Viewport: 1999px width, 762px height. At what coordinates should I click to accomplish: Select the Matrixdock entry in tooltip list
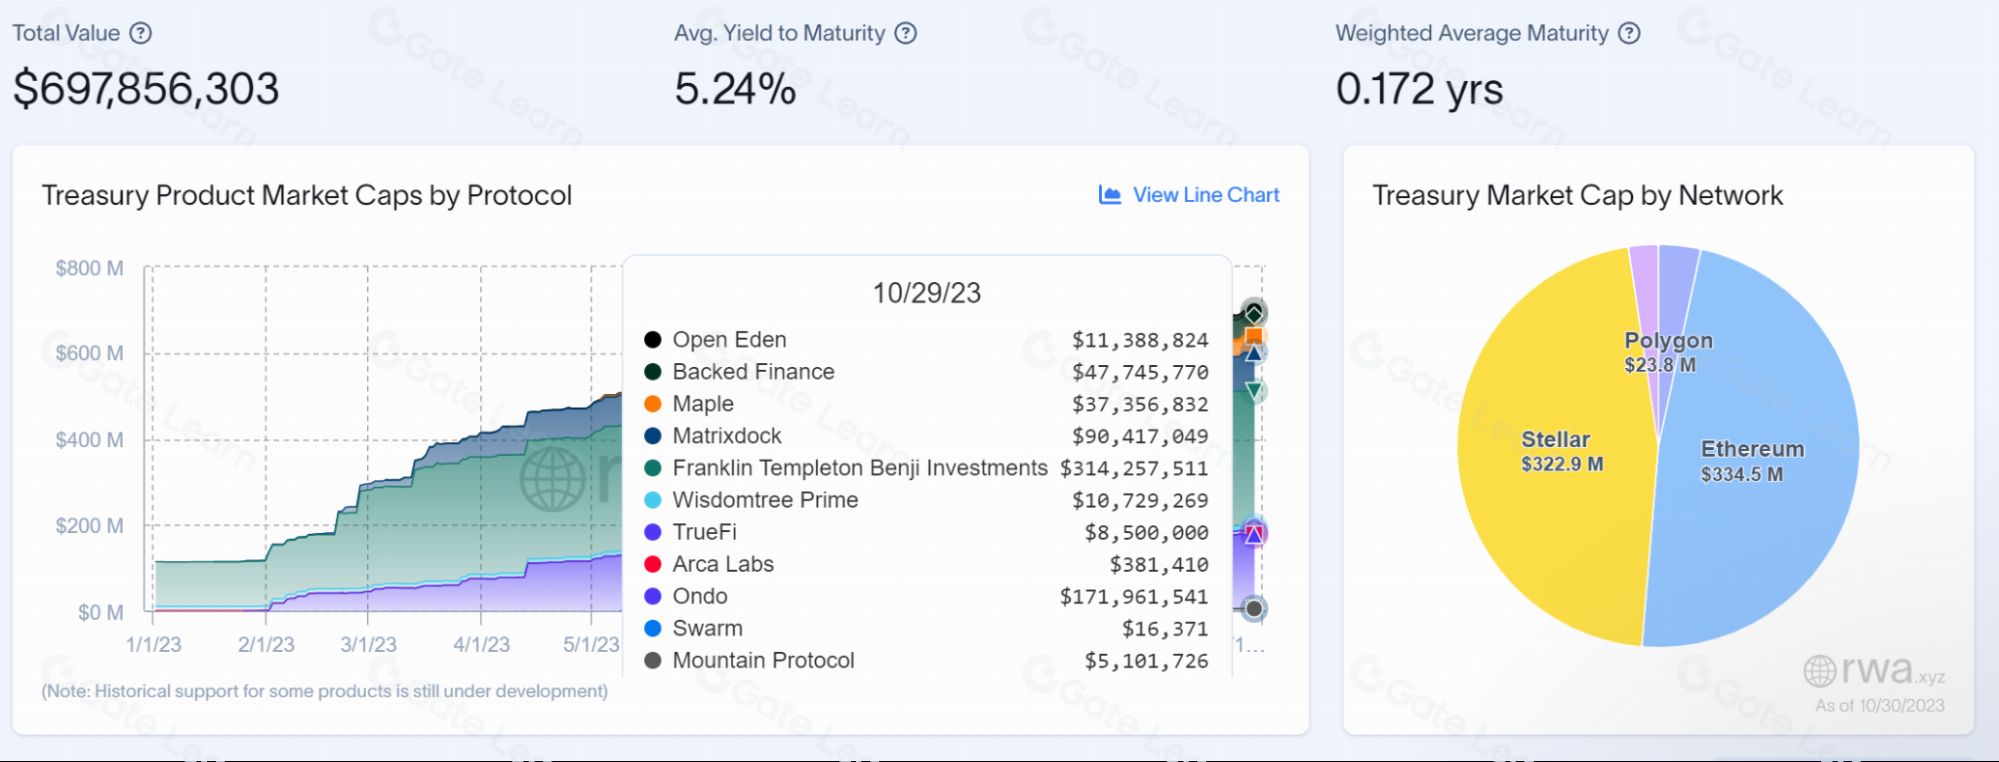[x=726, y=436]
